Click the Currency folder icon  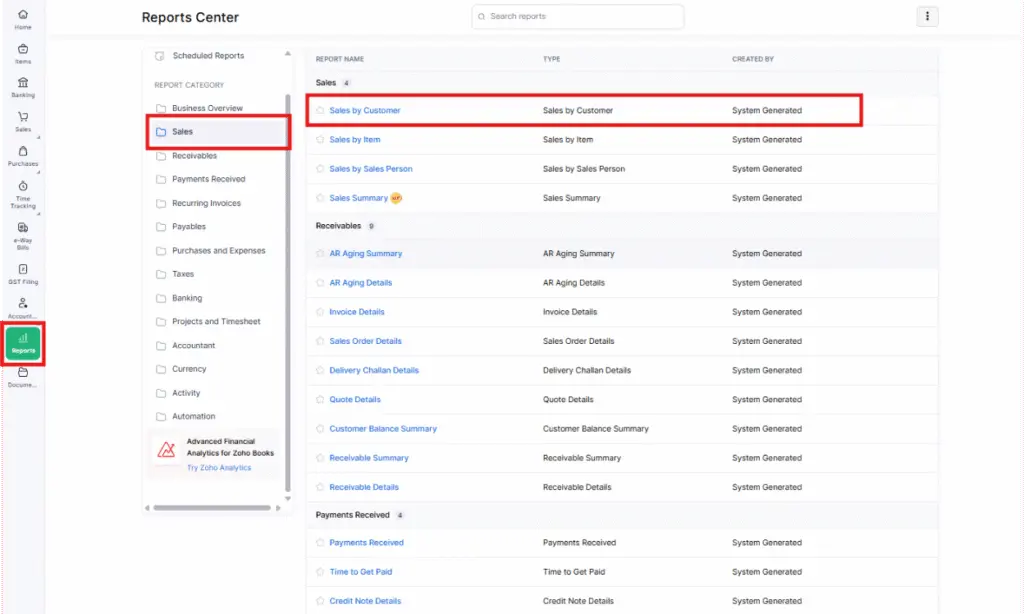161,369
